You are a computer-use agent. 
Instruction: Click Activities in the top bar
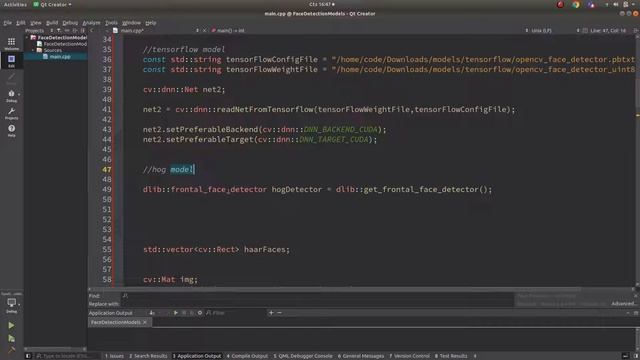(15, 4)
